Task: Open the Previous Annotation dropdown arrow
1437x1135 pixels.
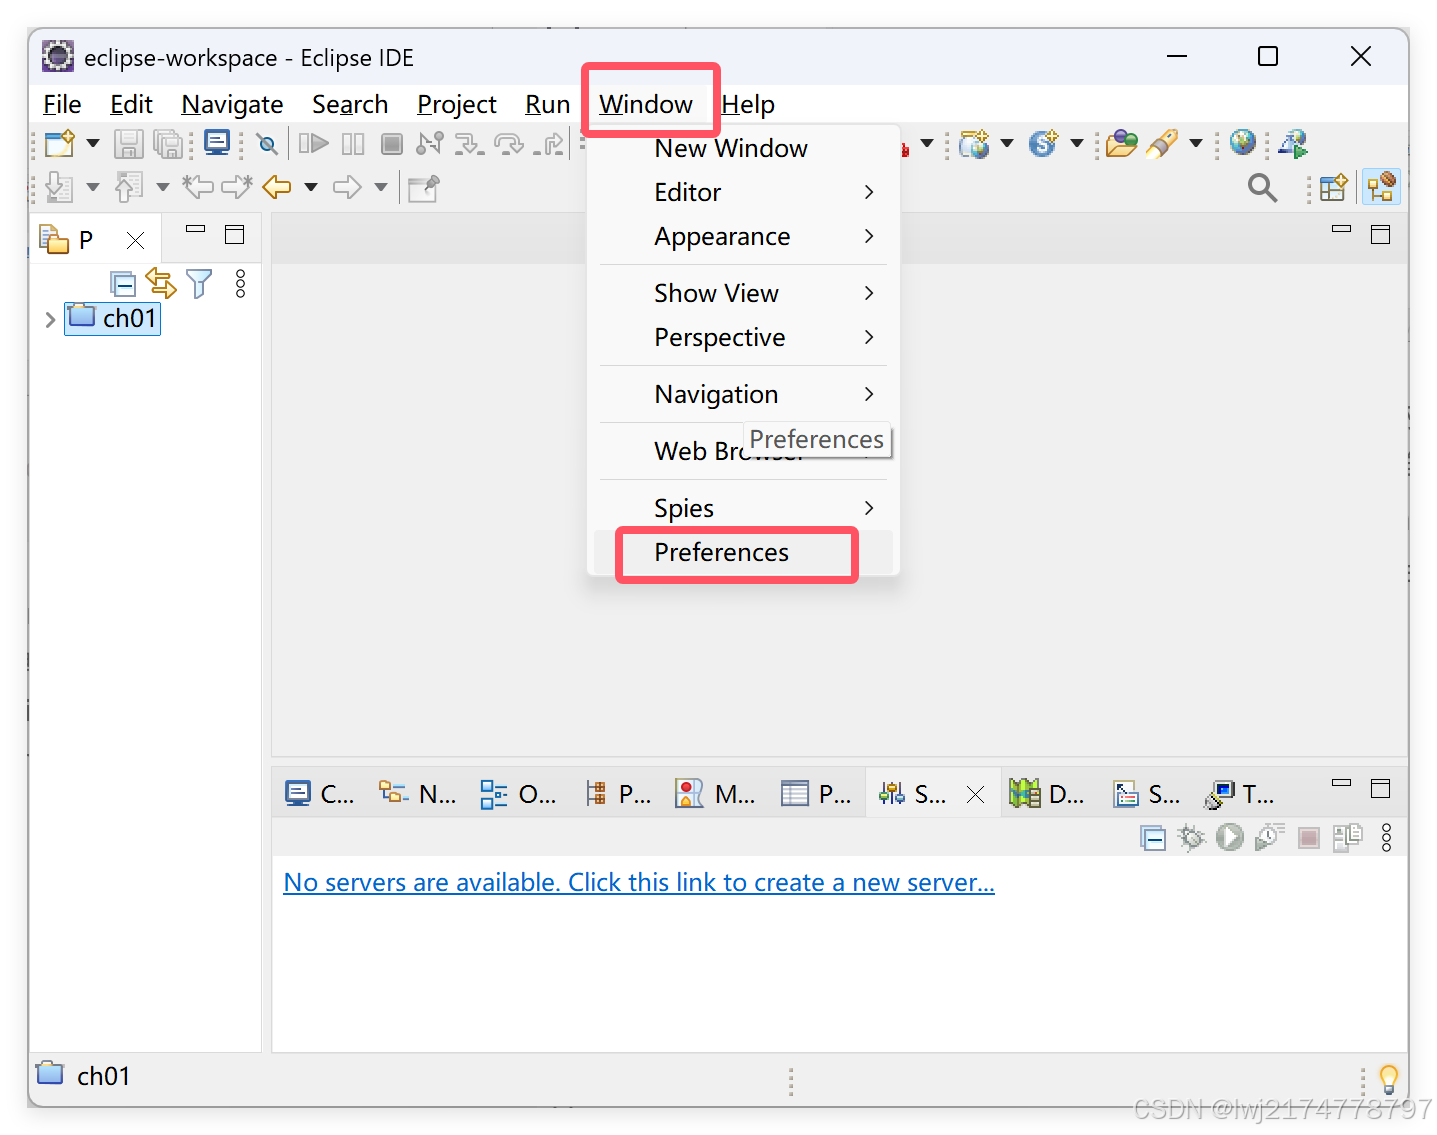Action: (163, 187)
